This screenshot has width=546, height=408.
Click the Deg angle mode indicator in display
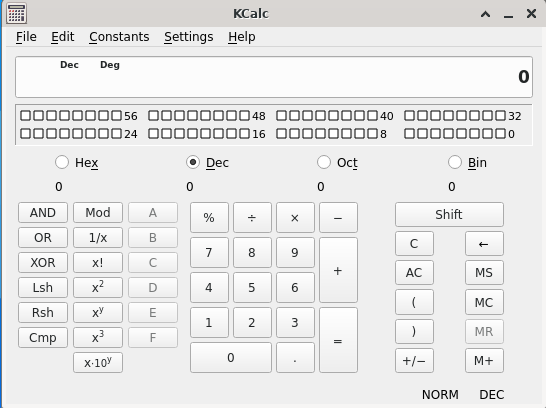point(110,65)
